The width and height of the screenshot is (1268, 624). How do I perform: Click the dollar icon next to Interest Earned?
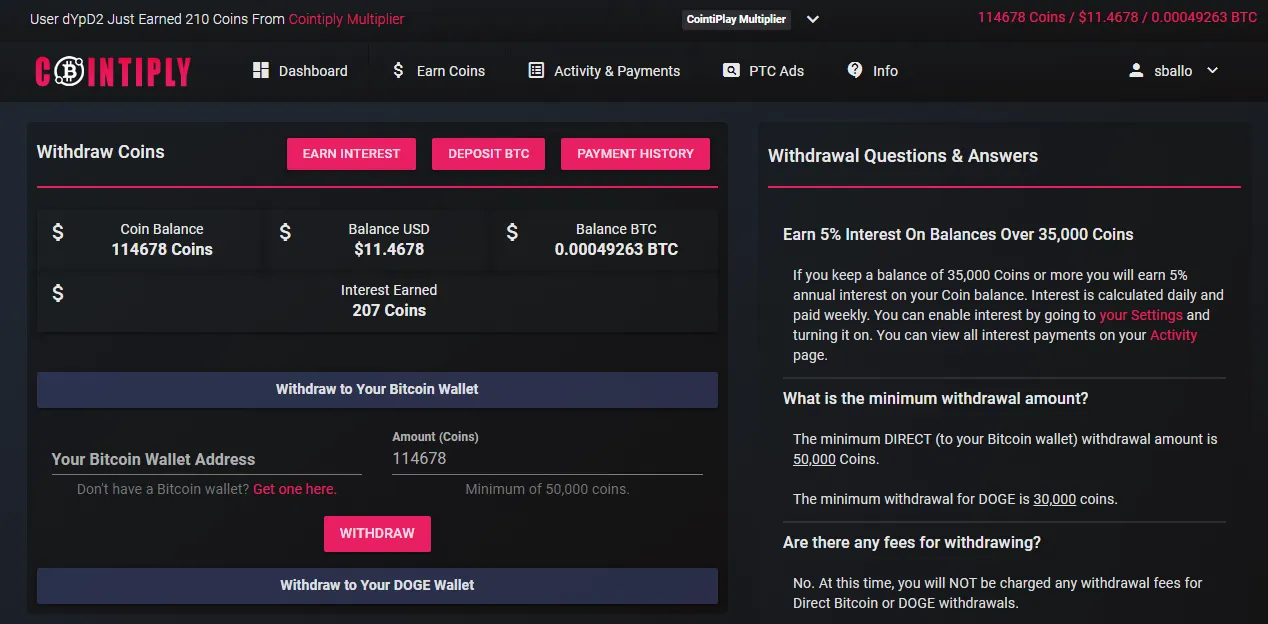click(58, 293)
